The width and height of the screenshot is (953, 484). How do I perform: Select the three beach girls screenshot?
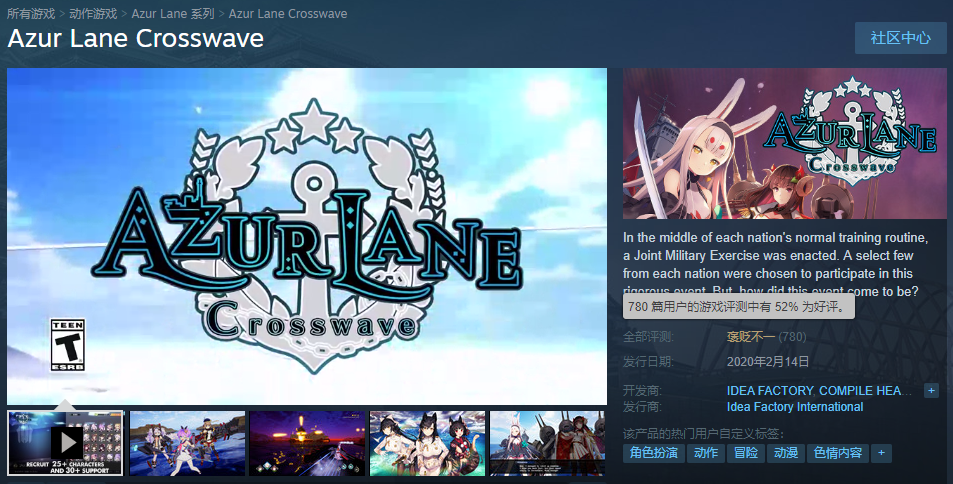tap(427, 443)
